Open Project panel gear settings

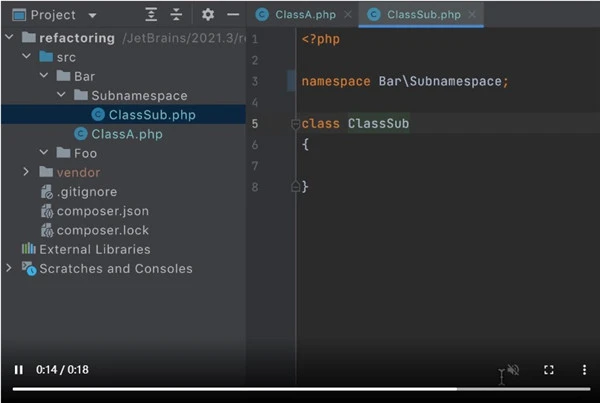click(x=208, y=15)
